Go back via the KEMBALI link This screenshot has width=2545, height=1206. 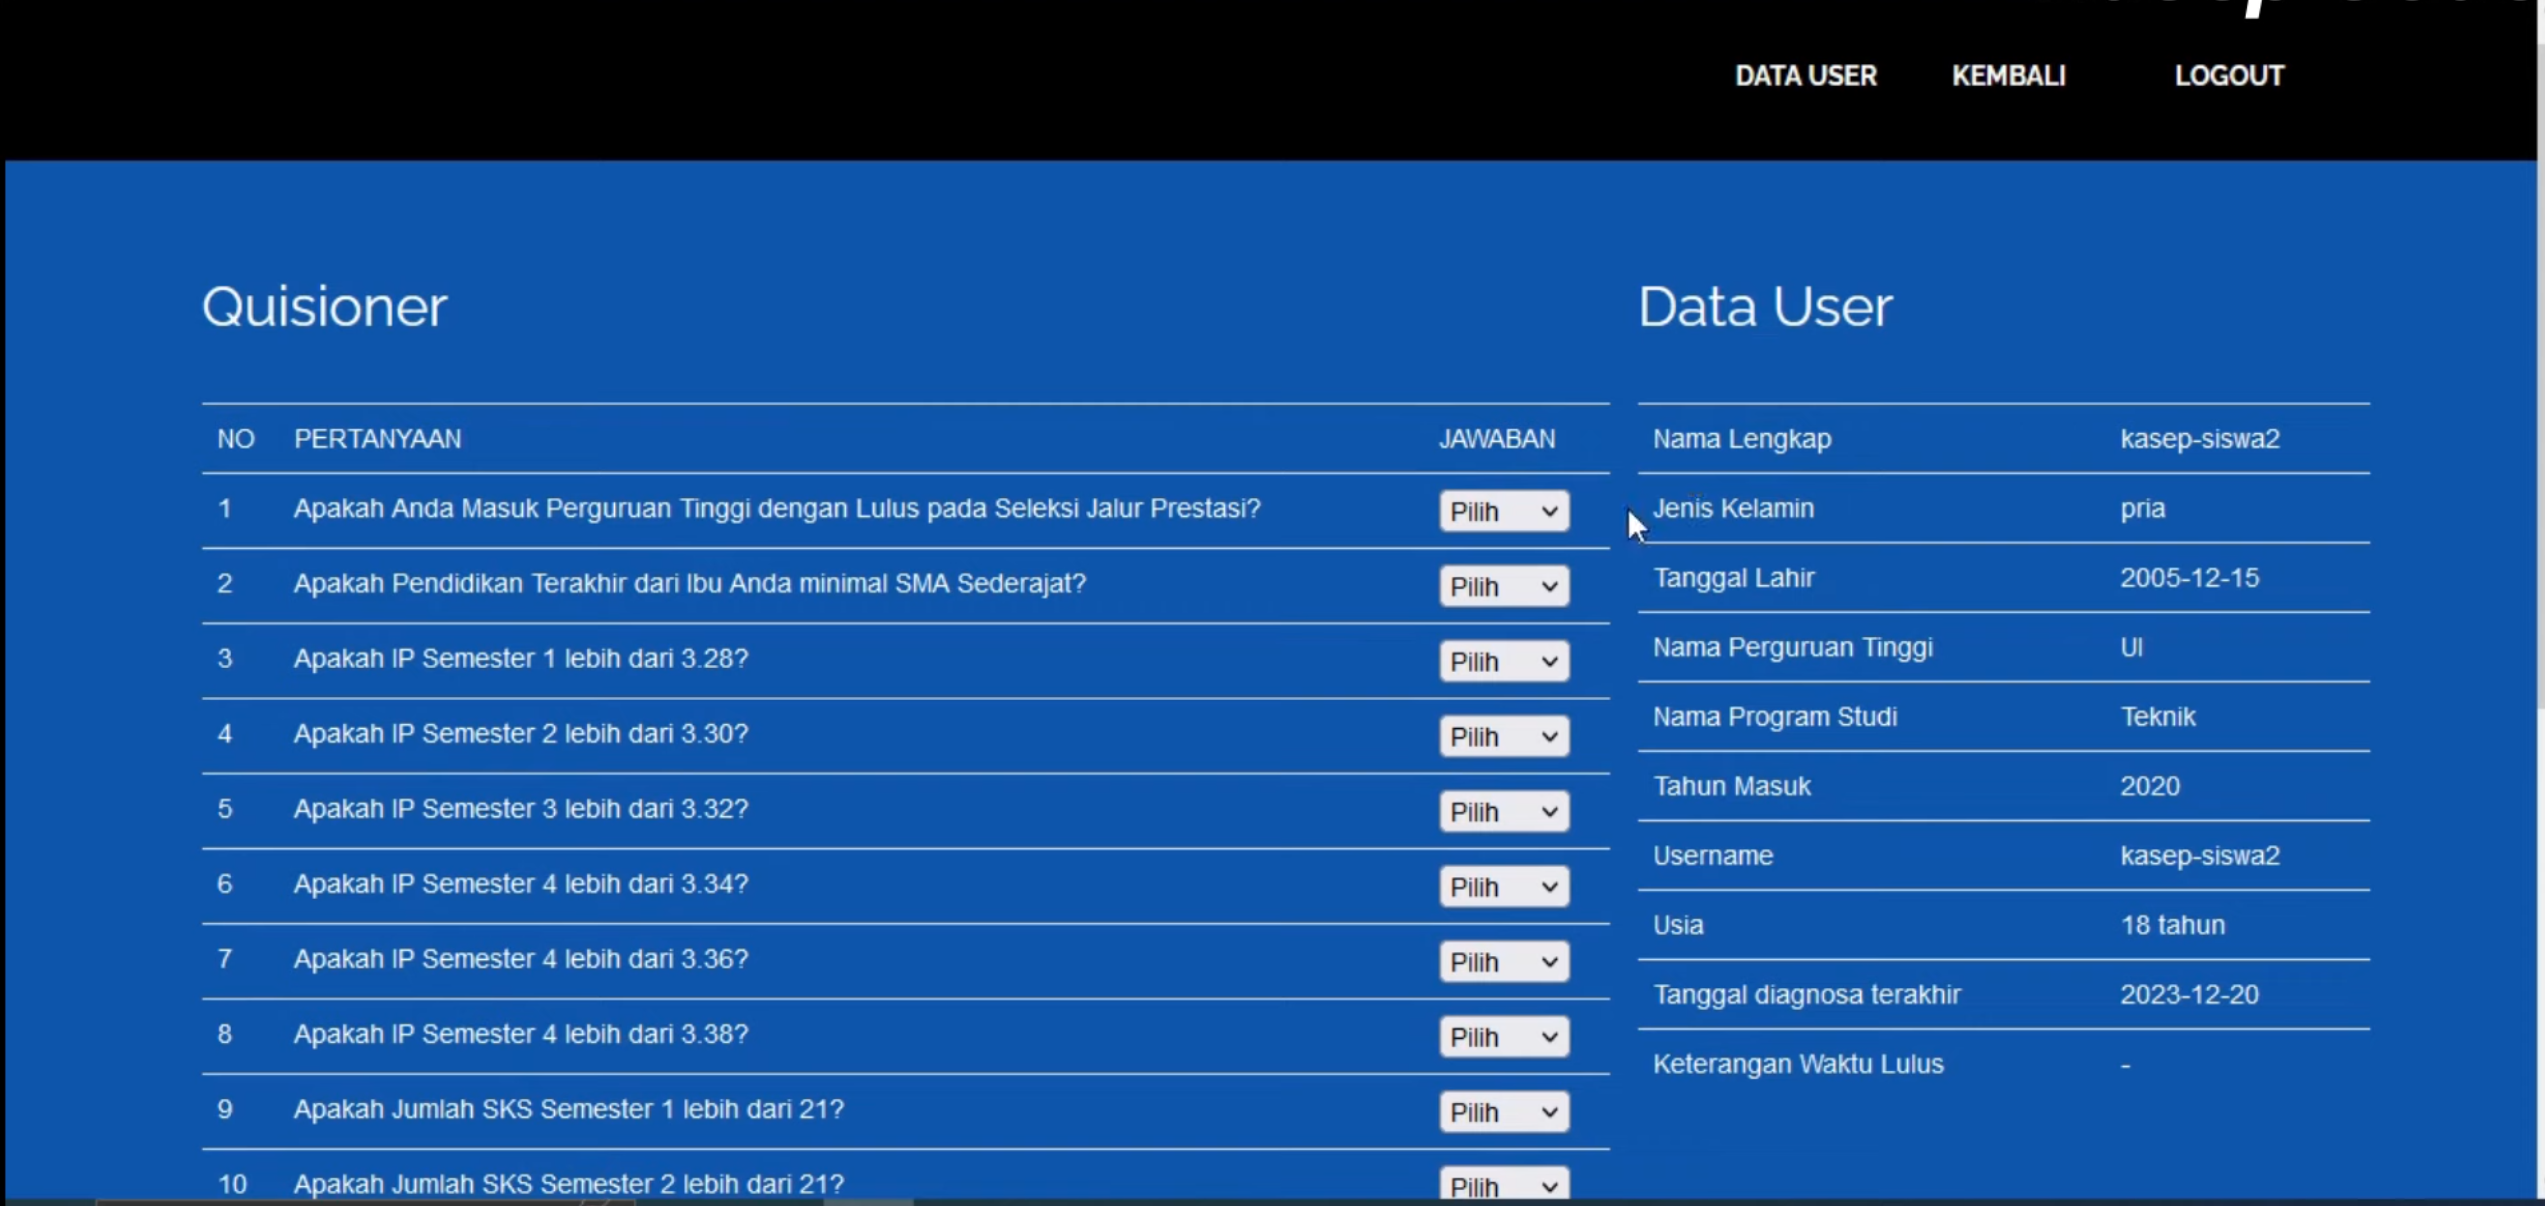2008,76
